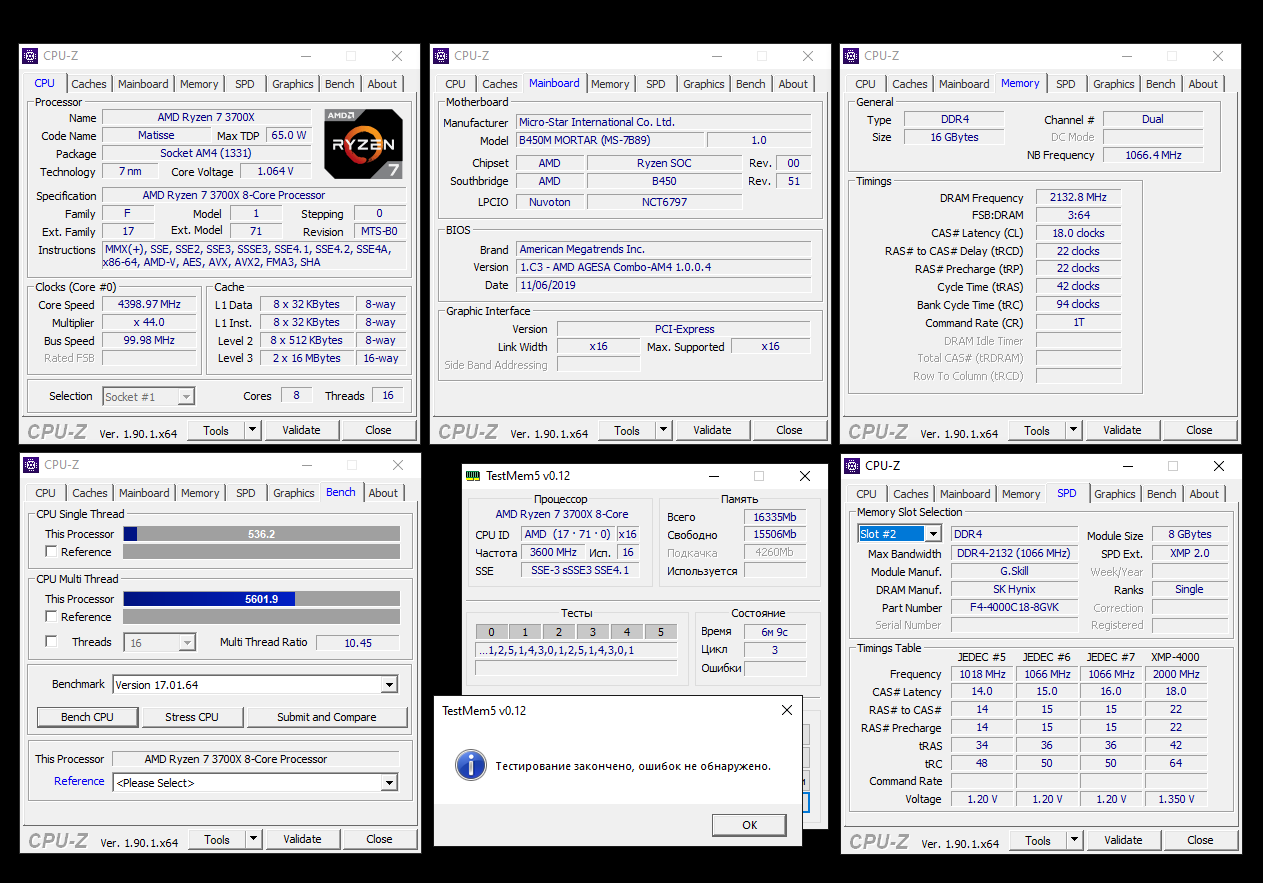Click CPU-Z icon in the Bench window title bar
This screenshot has height=883, width=1263.
(31, 465)
